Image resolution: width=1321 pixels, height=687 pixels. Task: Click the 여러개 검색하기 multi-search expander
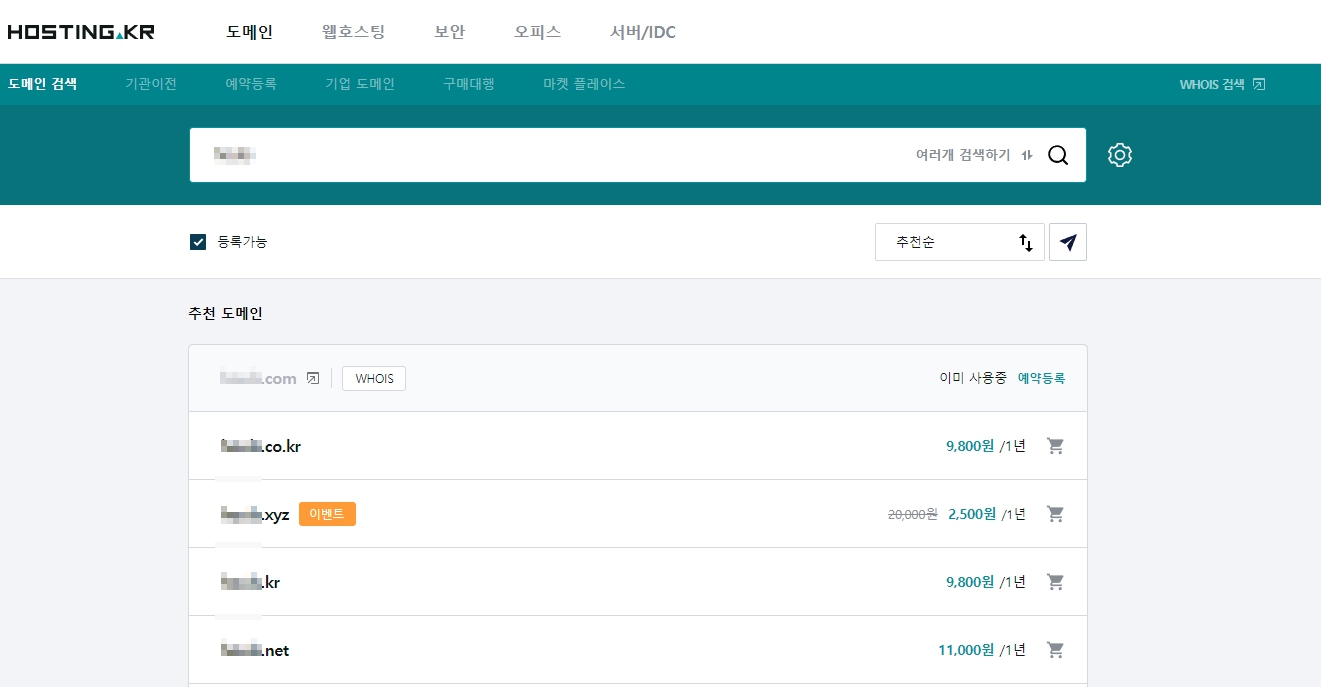click(964, 154)
